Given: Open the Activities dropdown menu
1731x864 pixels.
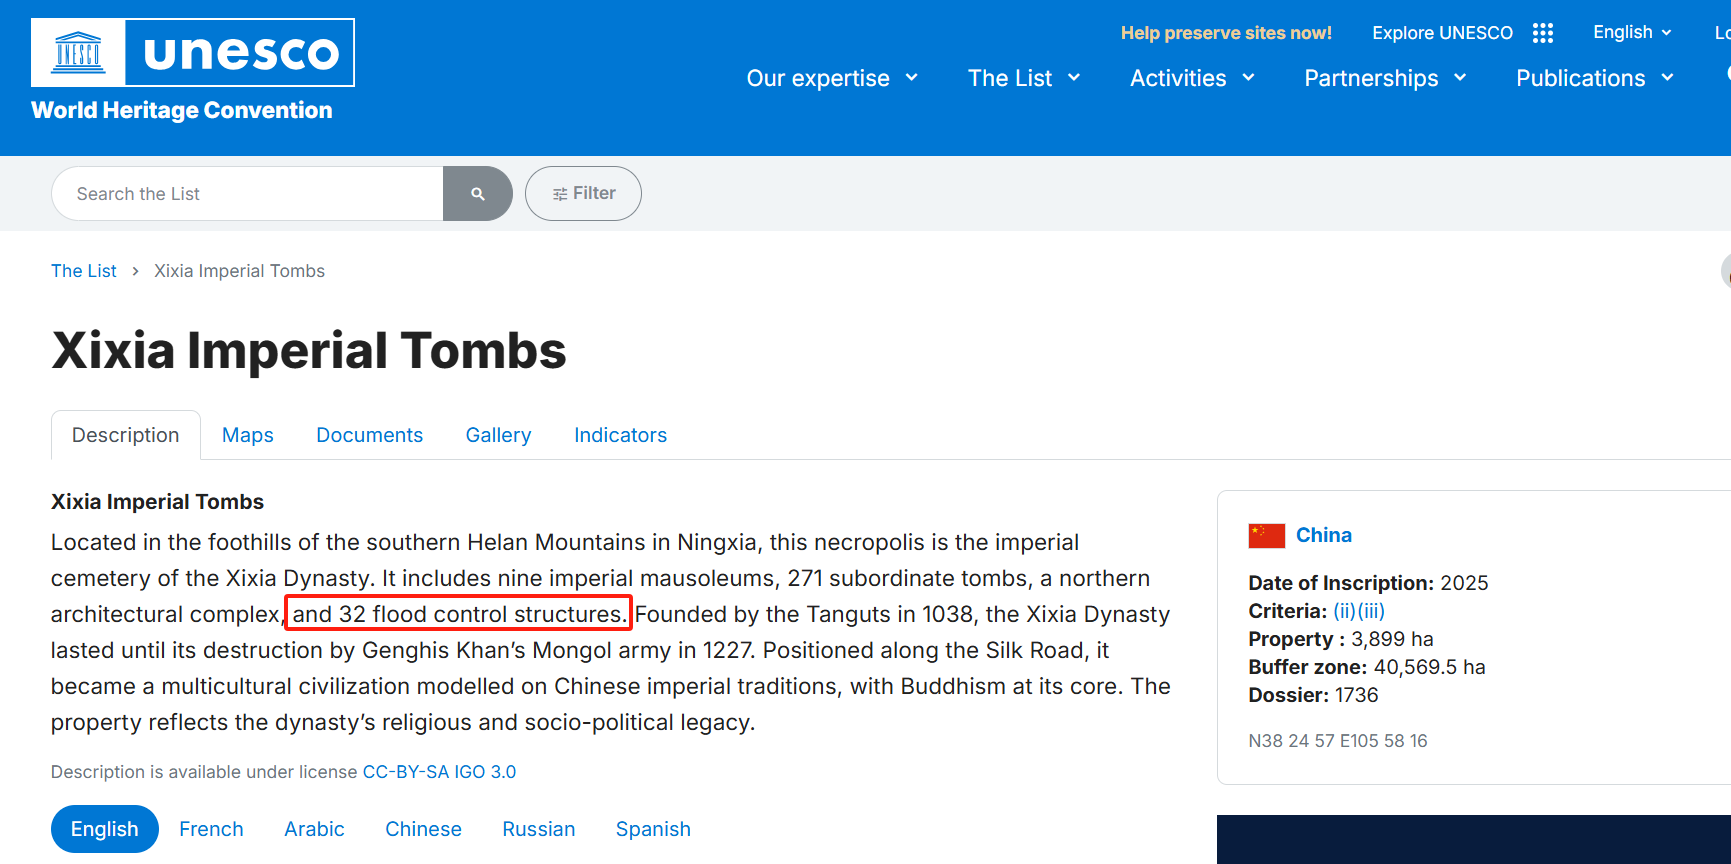Looking at the screenshot, I should 1191,78.
